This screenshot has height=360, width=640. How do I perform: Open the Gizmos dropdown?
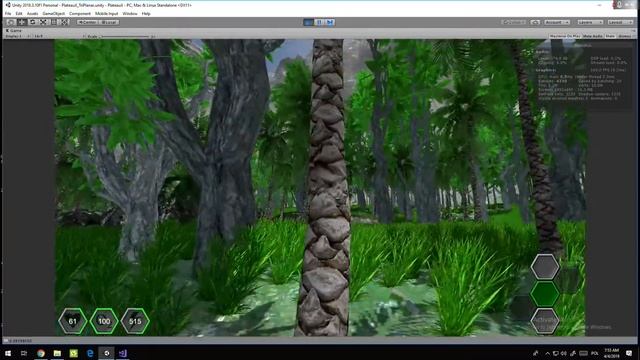pos(625,36)
